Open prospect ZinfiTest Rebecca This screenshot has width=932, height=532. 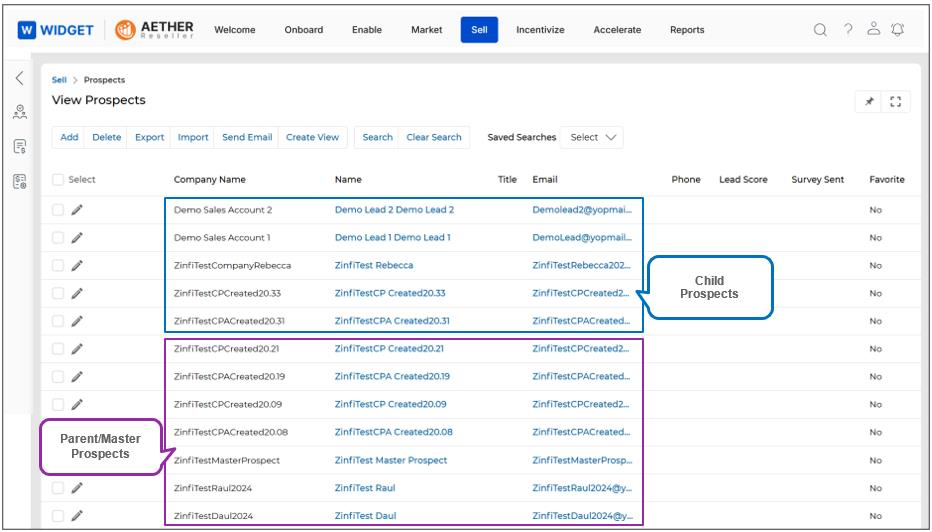tap(374, 265)
